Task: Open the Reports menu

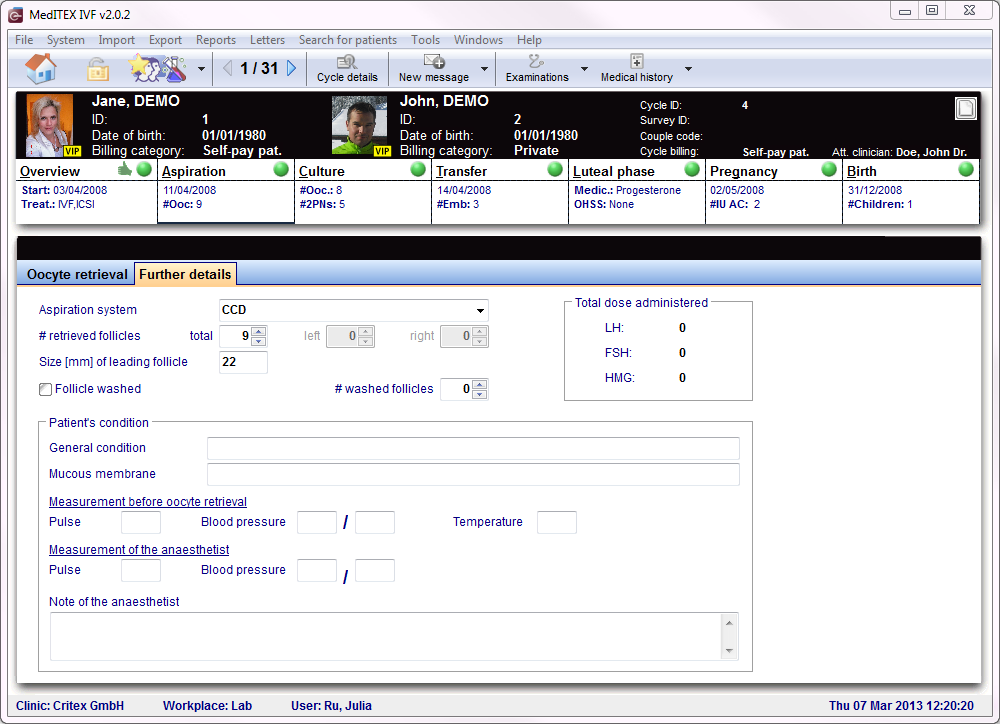Action: point(216,40)
